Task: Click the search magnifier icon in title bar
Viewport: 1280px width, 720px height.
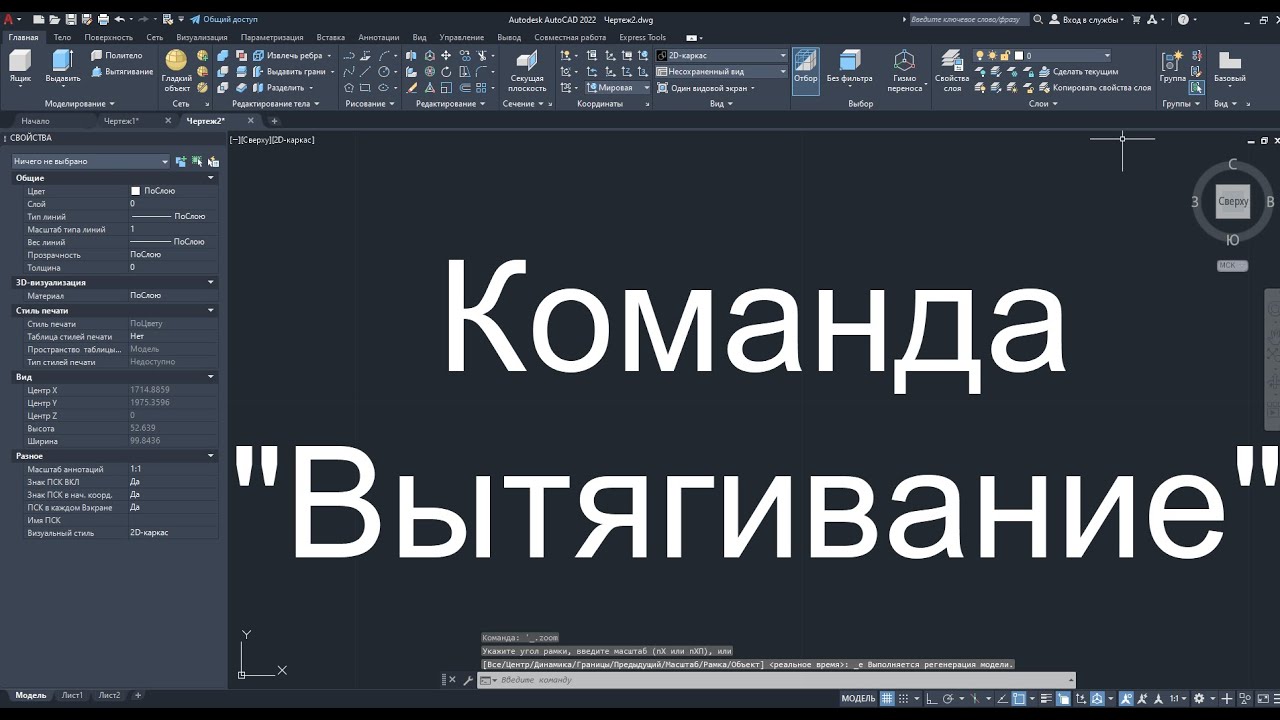Action: tap(1038, 19)
